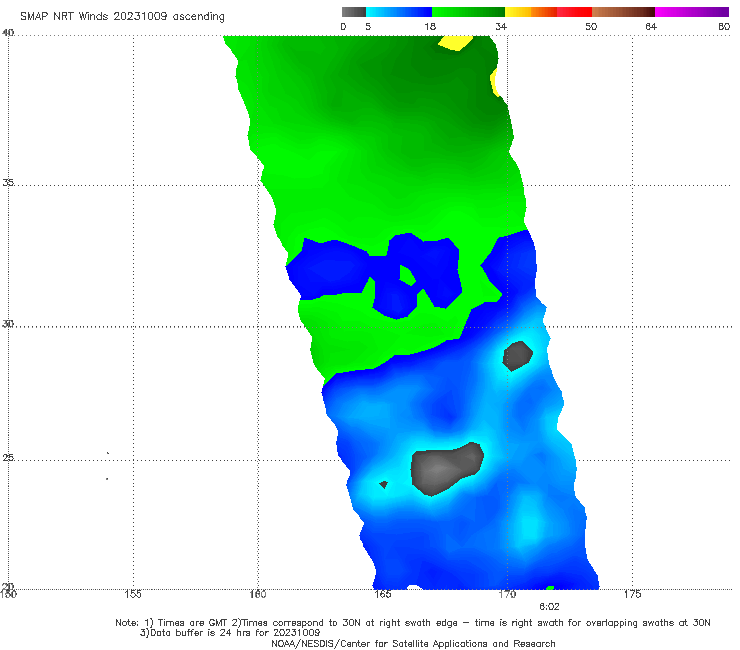Click the small gray patch near 165E 24N

tap(384, 484)
